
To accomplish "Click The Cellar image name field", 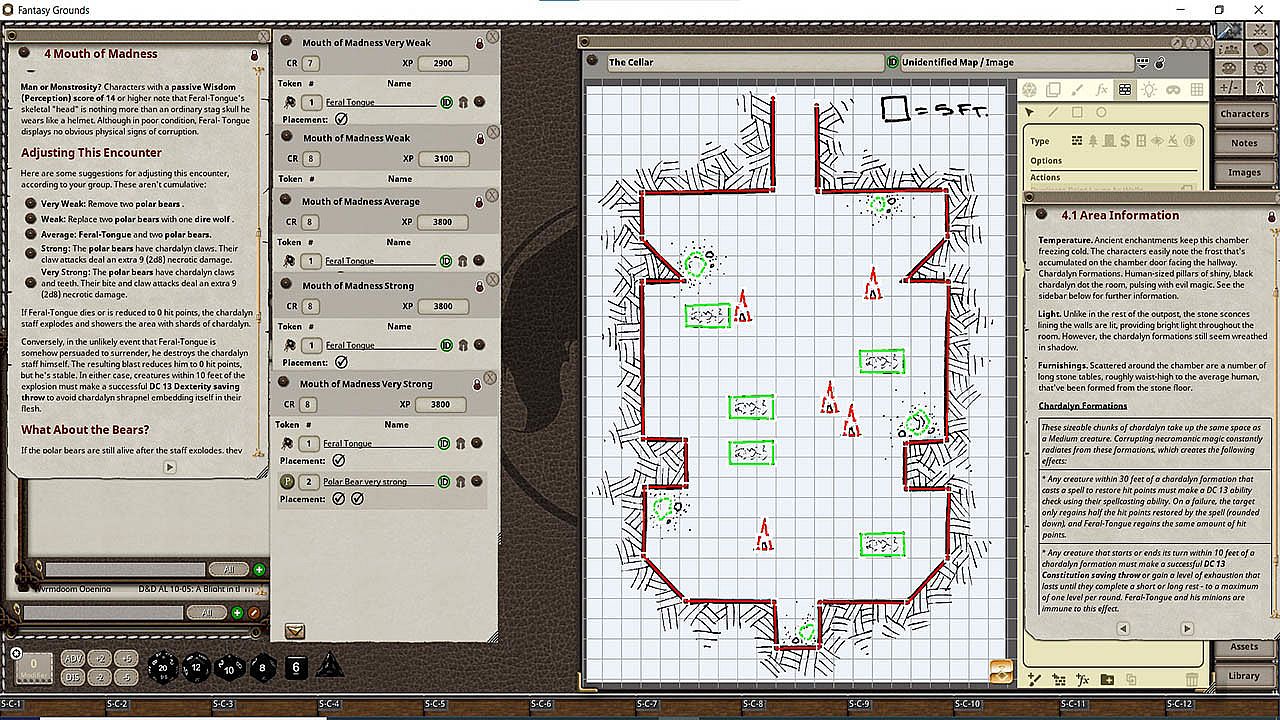I will [746, 62].
